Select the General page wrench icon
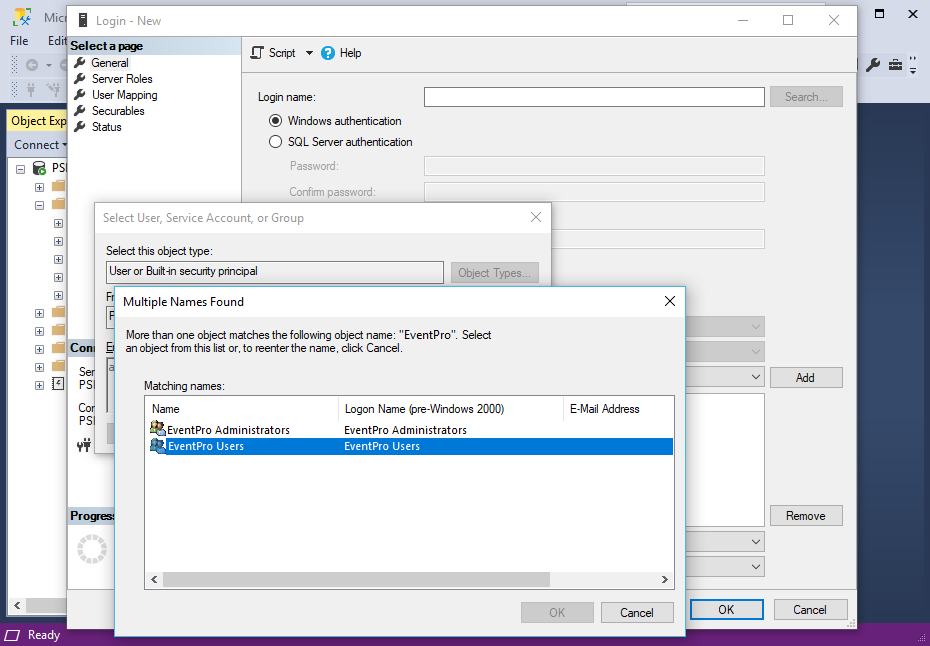This screenshot has height=646, width=930. pyautogui.click(x=79, y=62)
